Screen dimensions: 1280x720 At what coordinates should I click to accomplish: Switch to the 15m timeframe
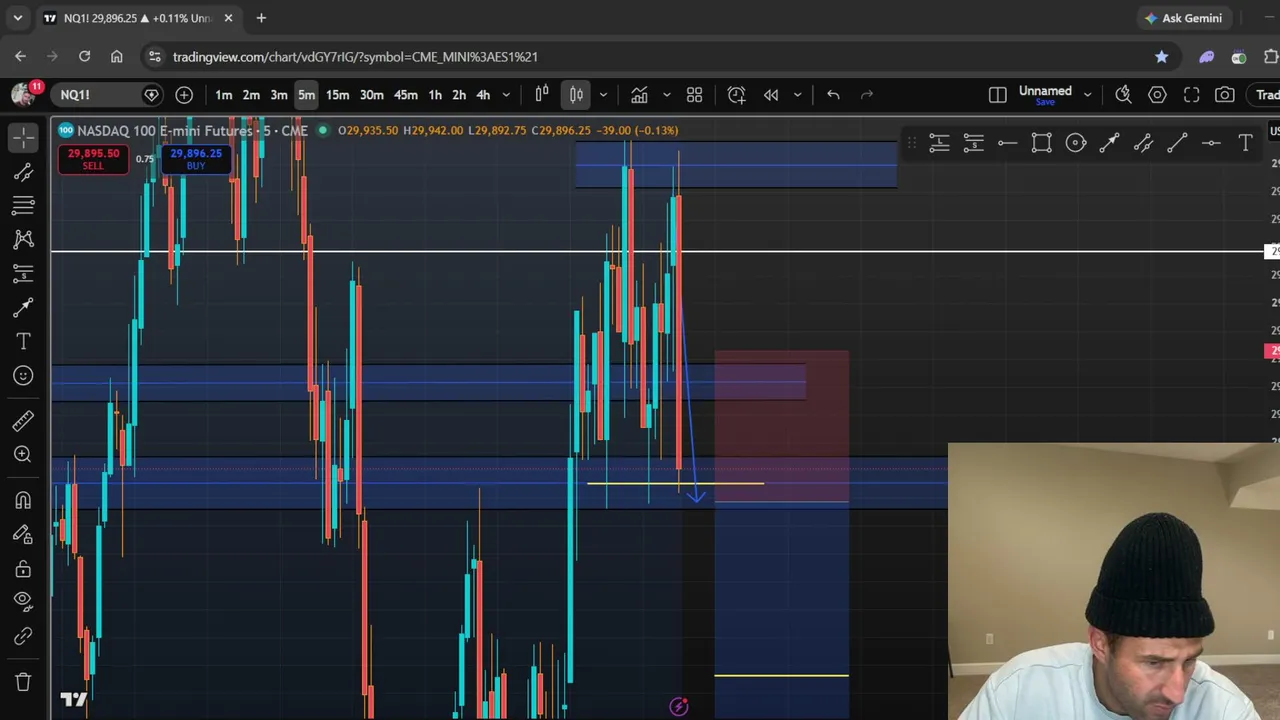[337, 95]
